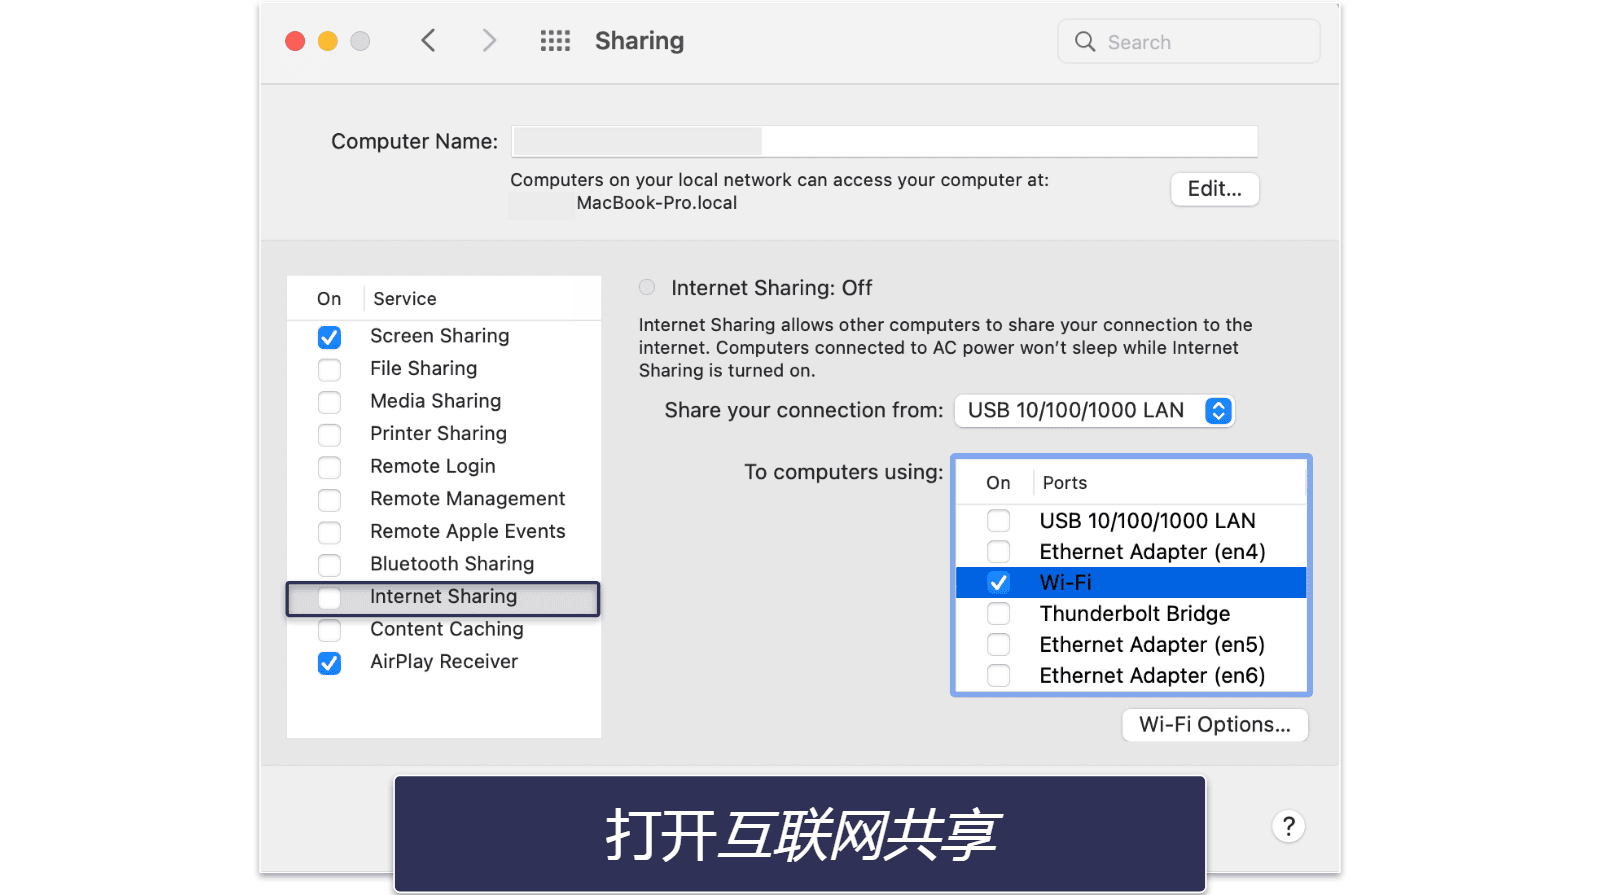Enable the Printer Sharing checkbox
1599x895 pixels.
pyautogui.click(x=329, y=435)
